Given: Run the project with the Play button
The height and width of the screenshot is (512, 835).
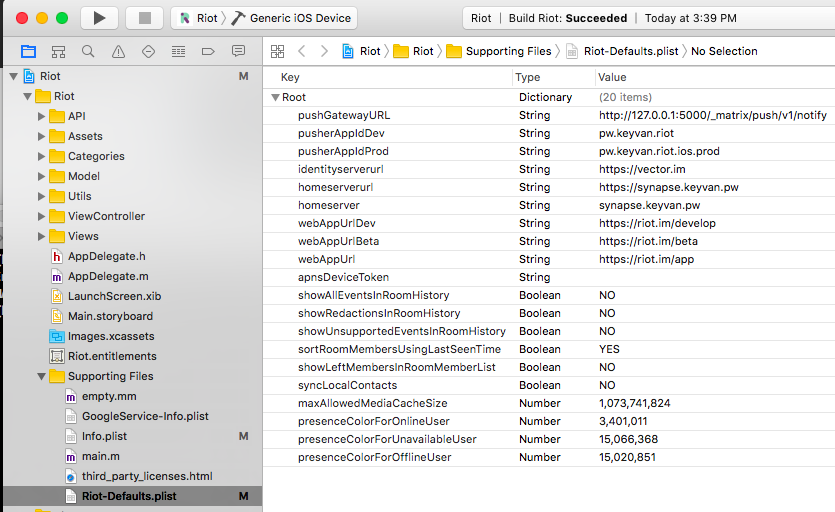Looking at the screenshot, I should [x=99, y=18].
